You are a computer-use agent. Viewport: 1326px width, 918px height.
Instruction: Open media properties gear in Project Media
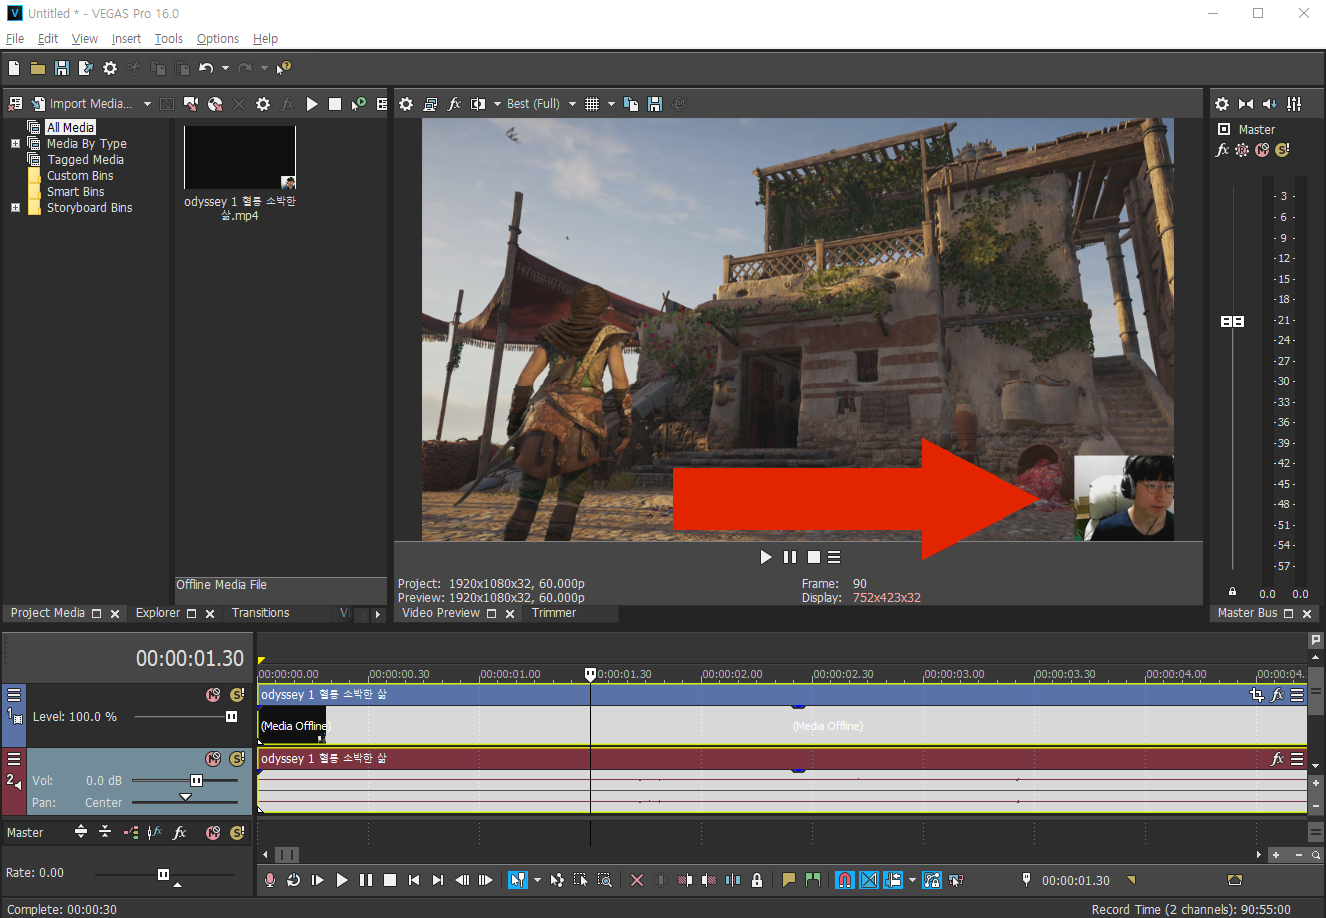263,104
